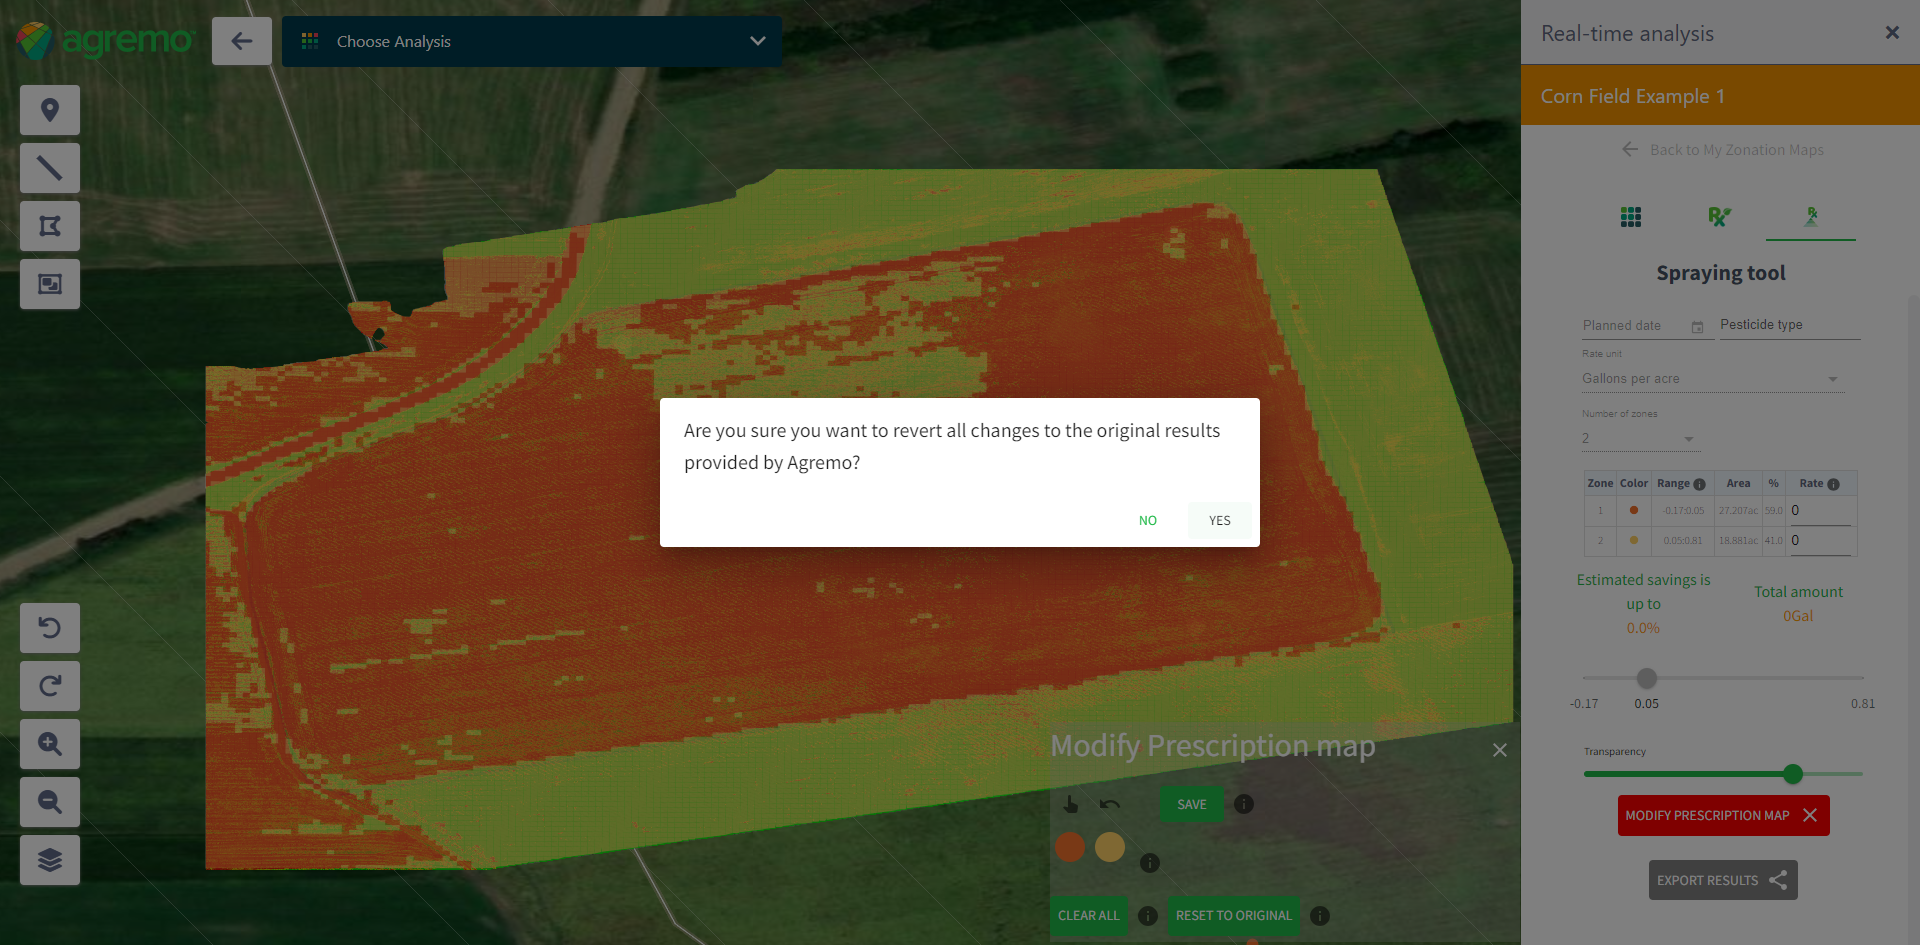Expand the Number of zones dropdown
The image size is (1920, 945).
tap(1638, 439)
